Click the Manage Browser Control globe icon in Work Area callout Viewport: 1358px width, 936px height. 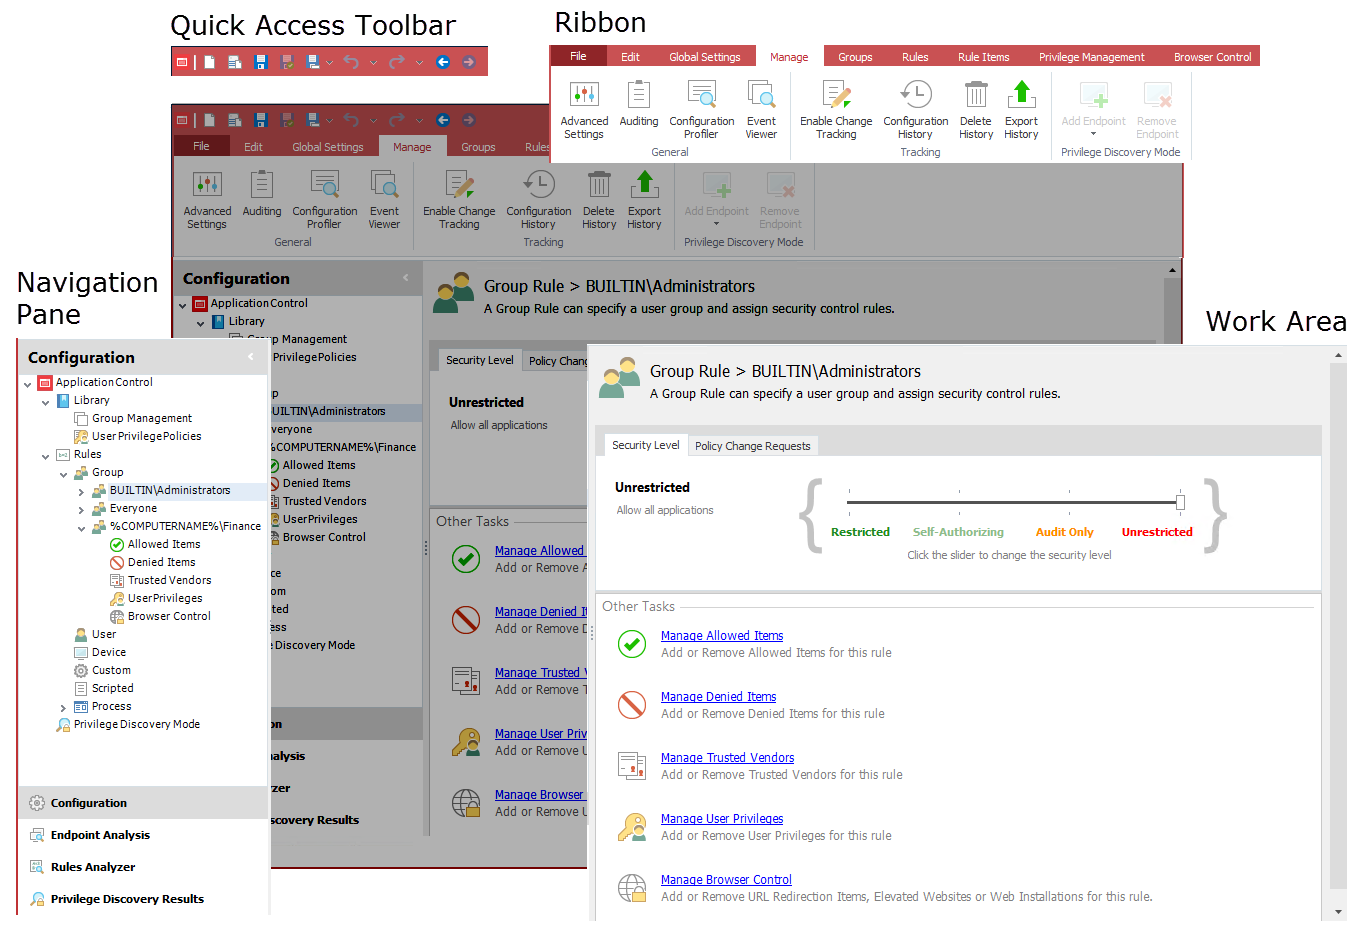[x=632, y=888]
